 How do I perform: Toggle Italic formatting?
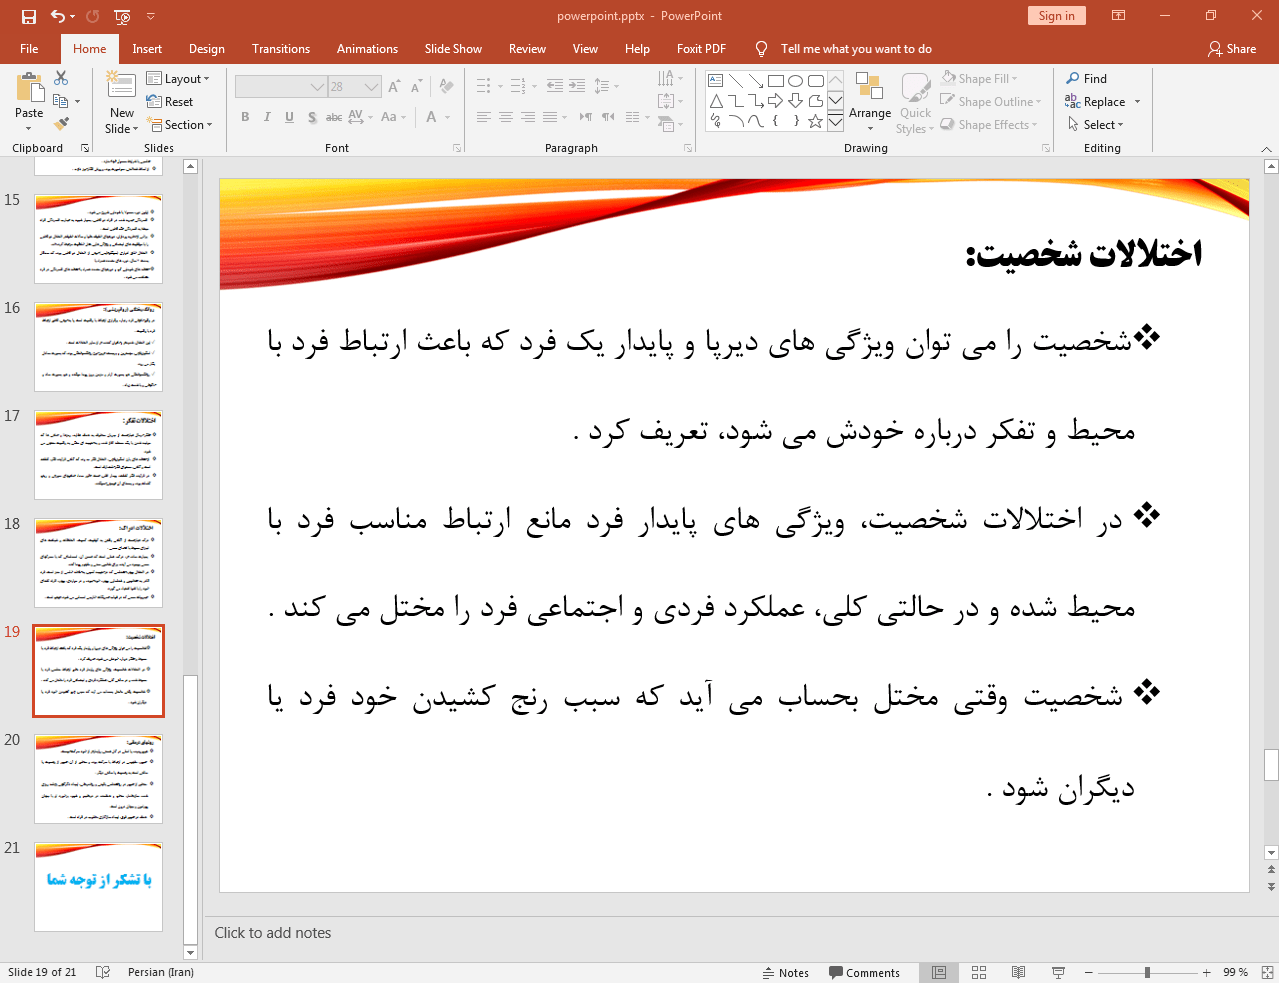[x=267, y=117]
